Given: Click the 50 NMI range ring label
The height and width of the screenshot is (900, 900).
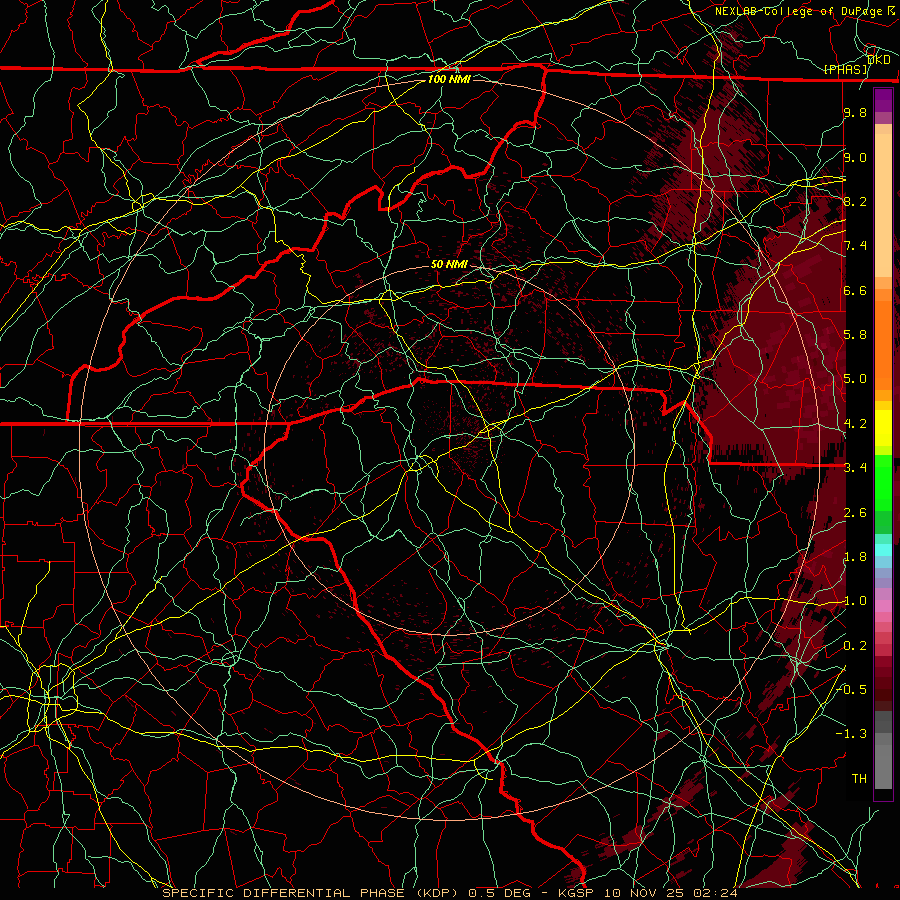Looking at the screenshot, I should tap(449, 264).
